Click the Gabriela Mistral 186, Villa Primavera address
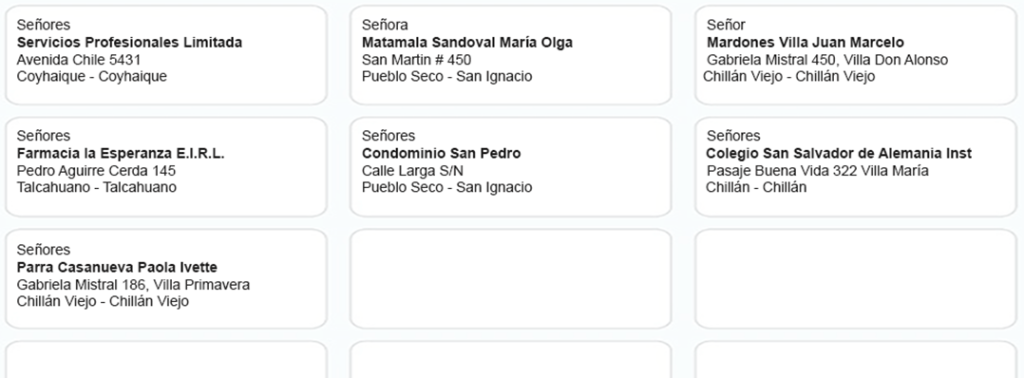 [x=133, y=285]
